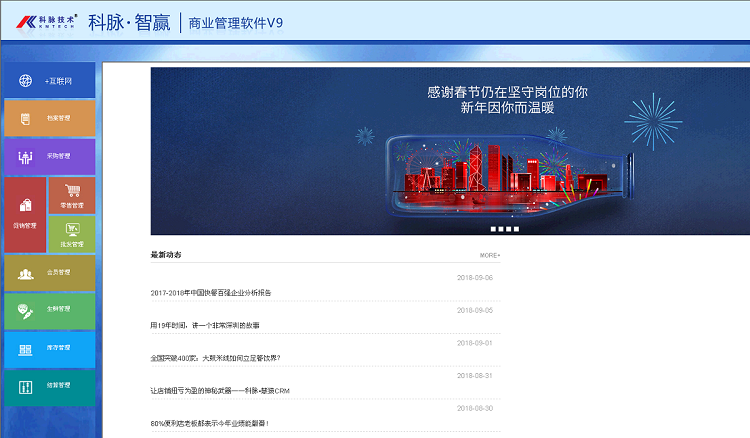Open article 用19年时间，讲一个非常深圳的故事
The image size is (750, 438).
[x=205, y=325]
